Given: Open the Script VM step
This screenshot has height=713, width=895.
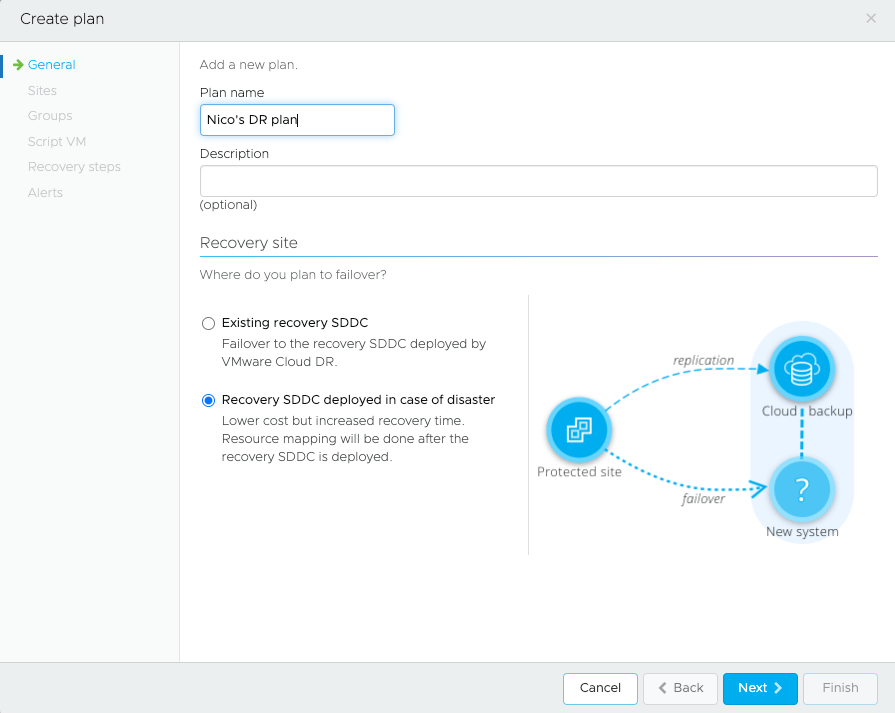Looking at the screenshot, I should 57,142.
